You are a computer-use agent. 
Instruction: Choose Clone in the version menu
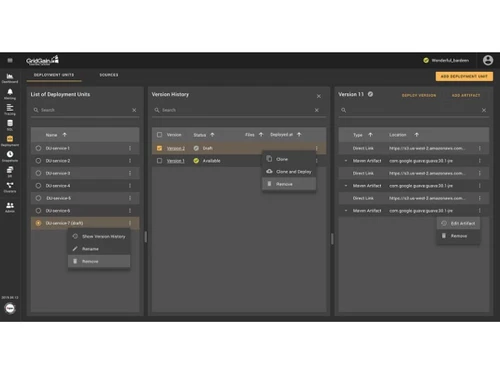tap(289, 159)
